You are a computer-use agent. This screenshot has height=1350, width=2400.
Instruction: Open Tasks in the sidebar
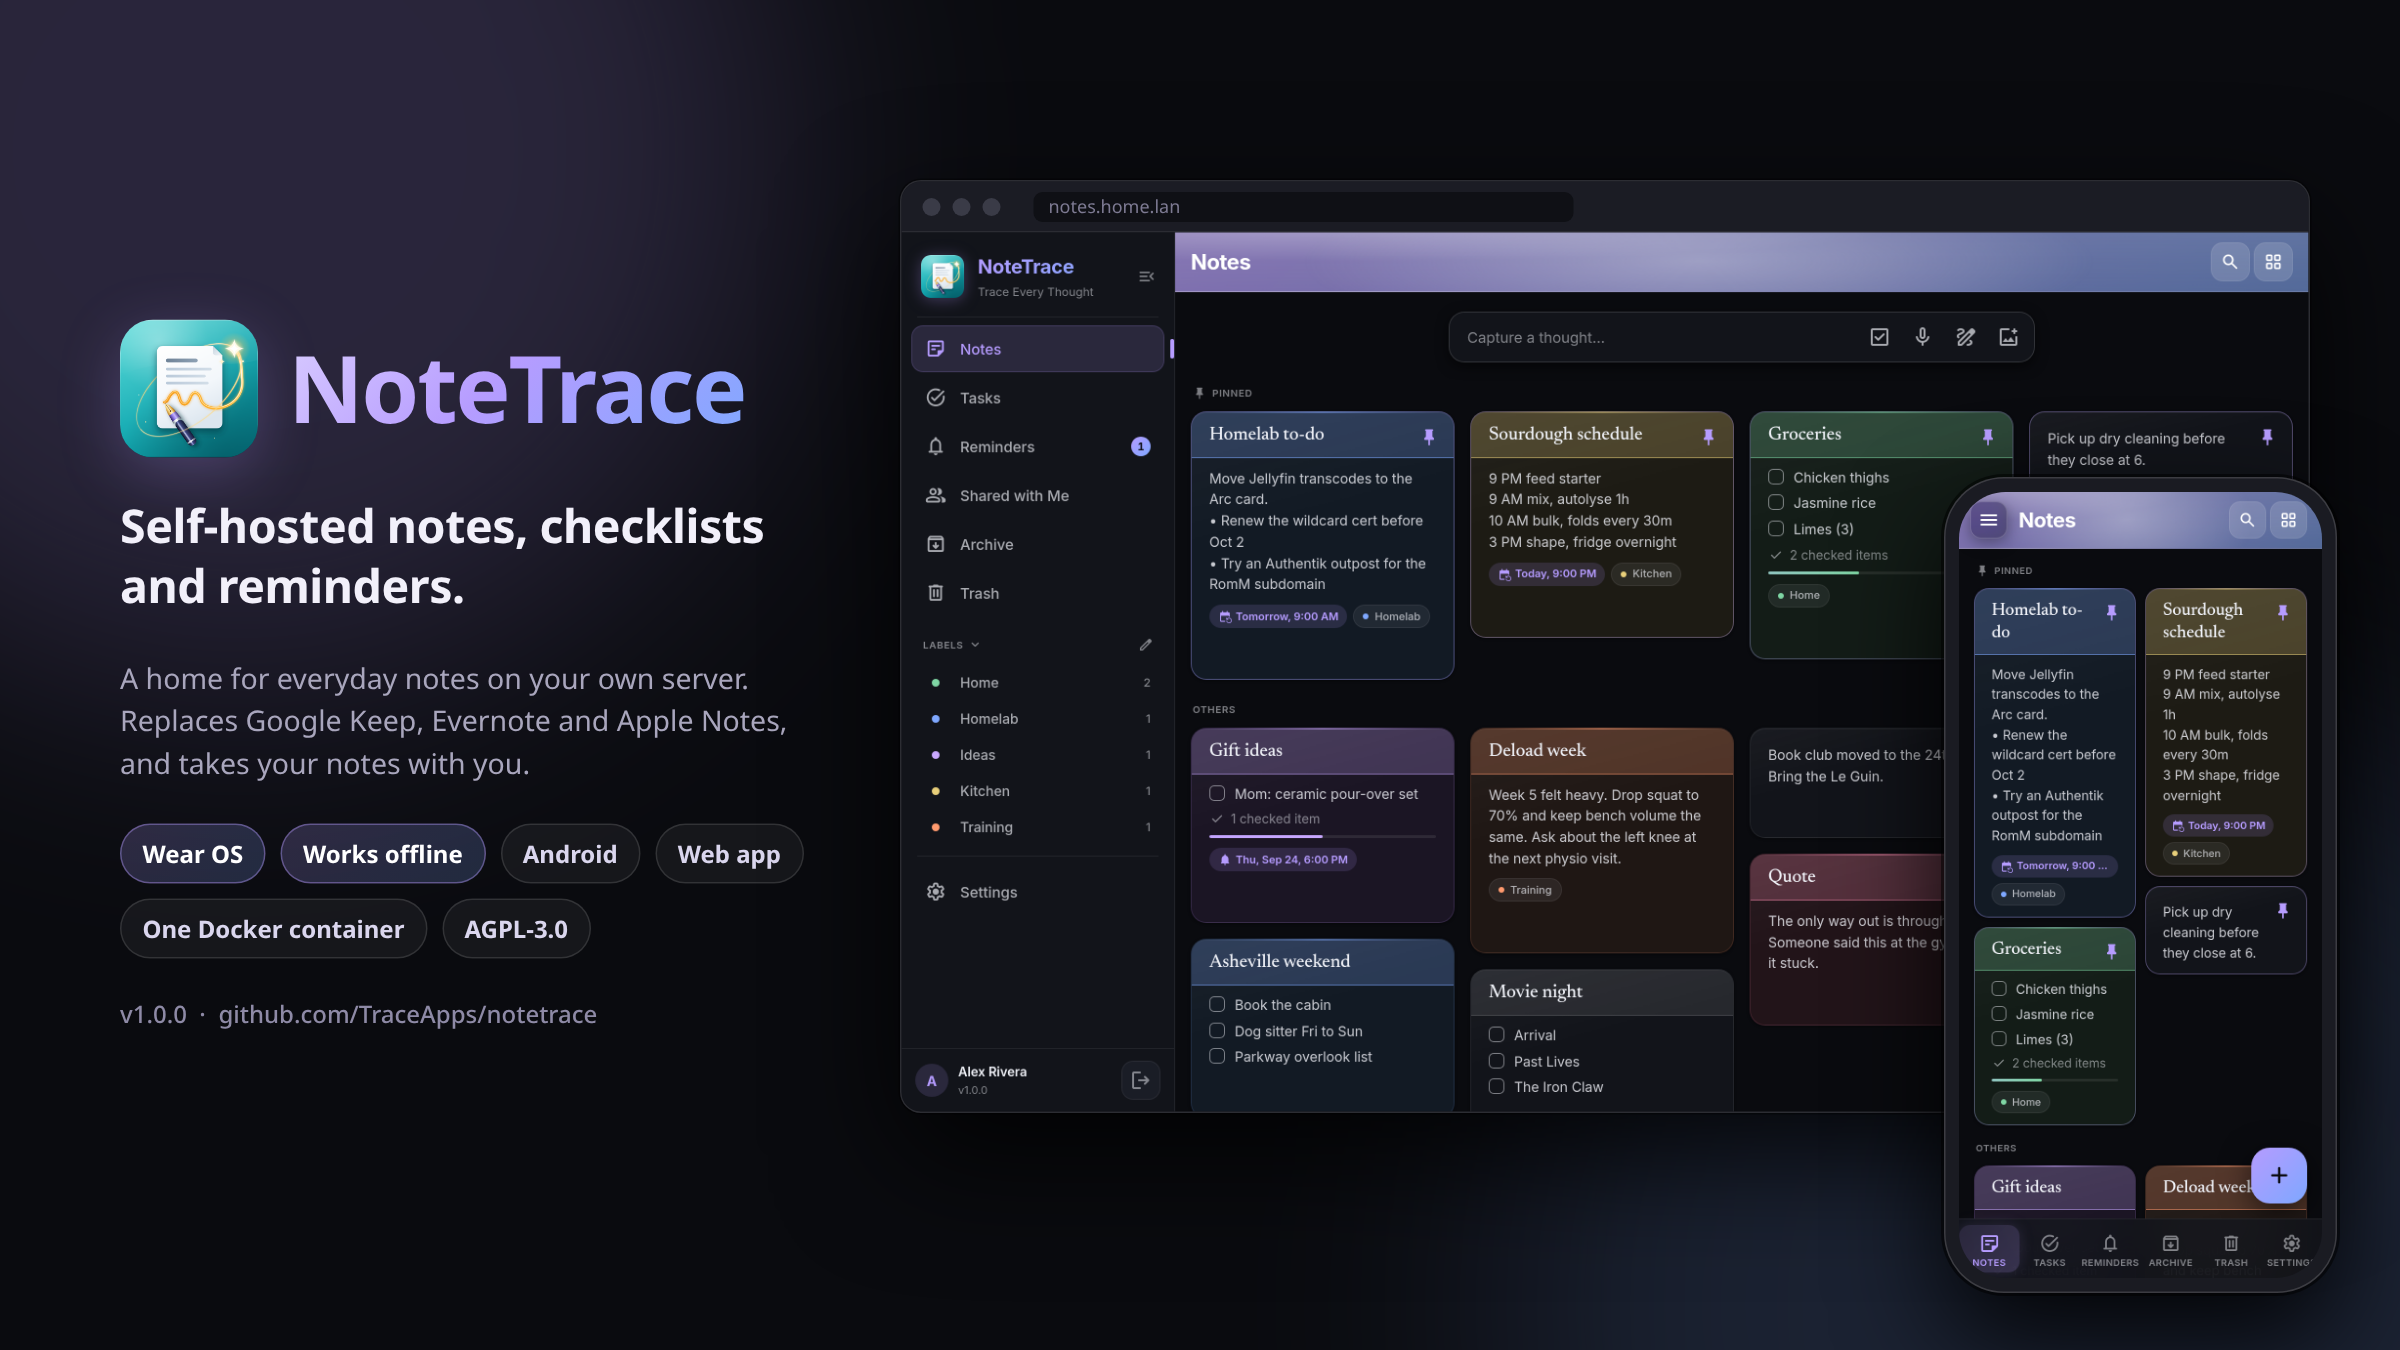(x=1037, y=398)
